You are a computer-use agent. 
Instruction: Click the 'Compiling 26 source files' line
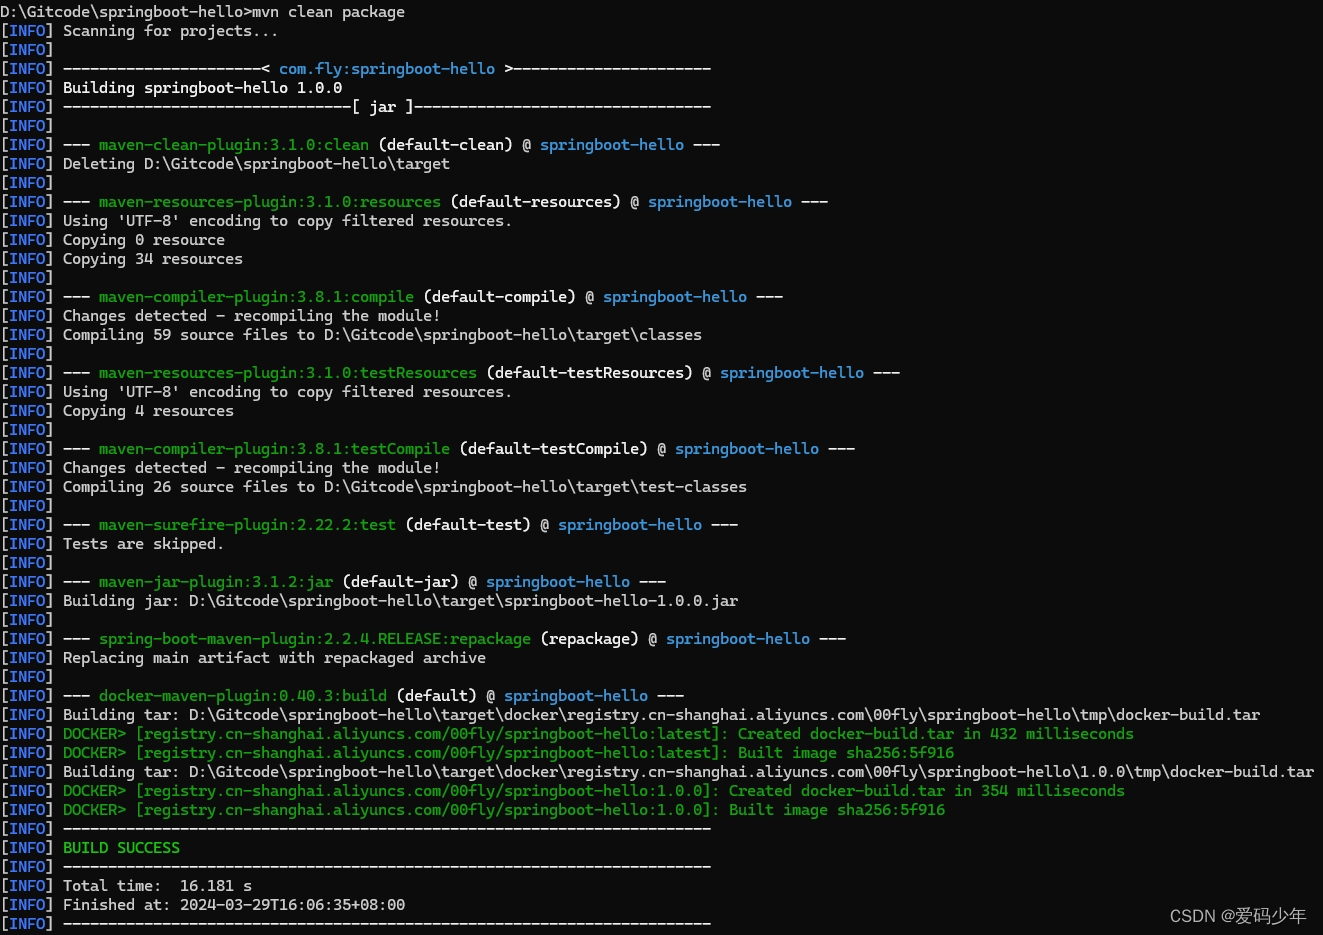(405, 487)
